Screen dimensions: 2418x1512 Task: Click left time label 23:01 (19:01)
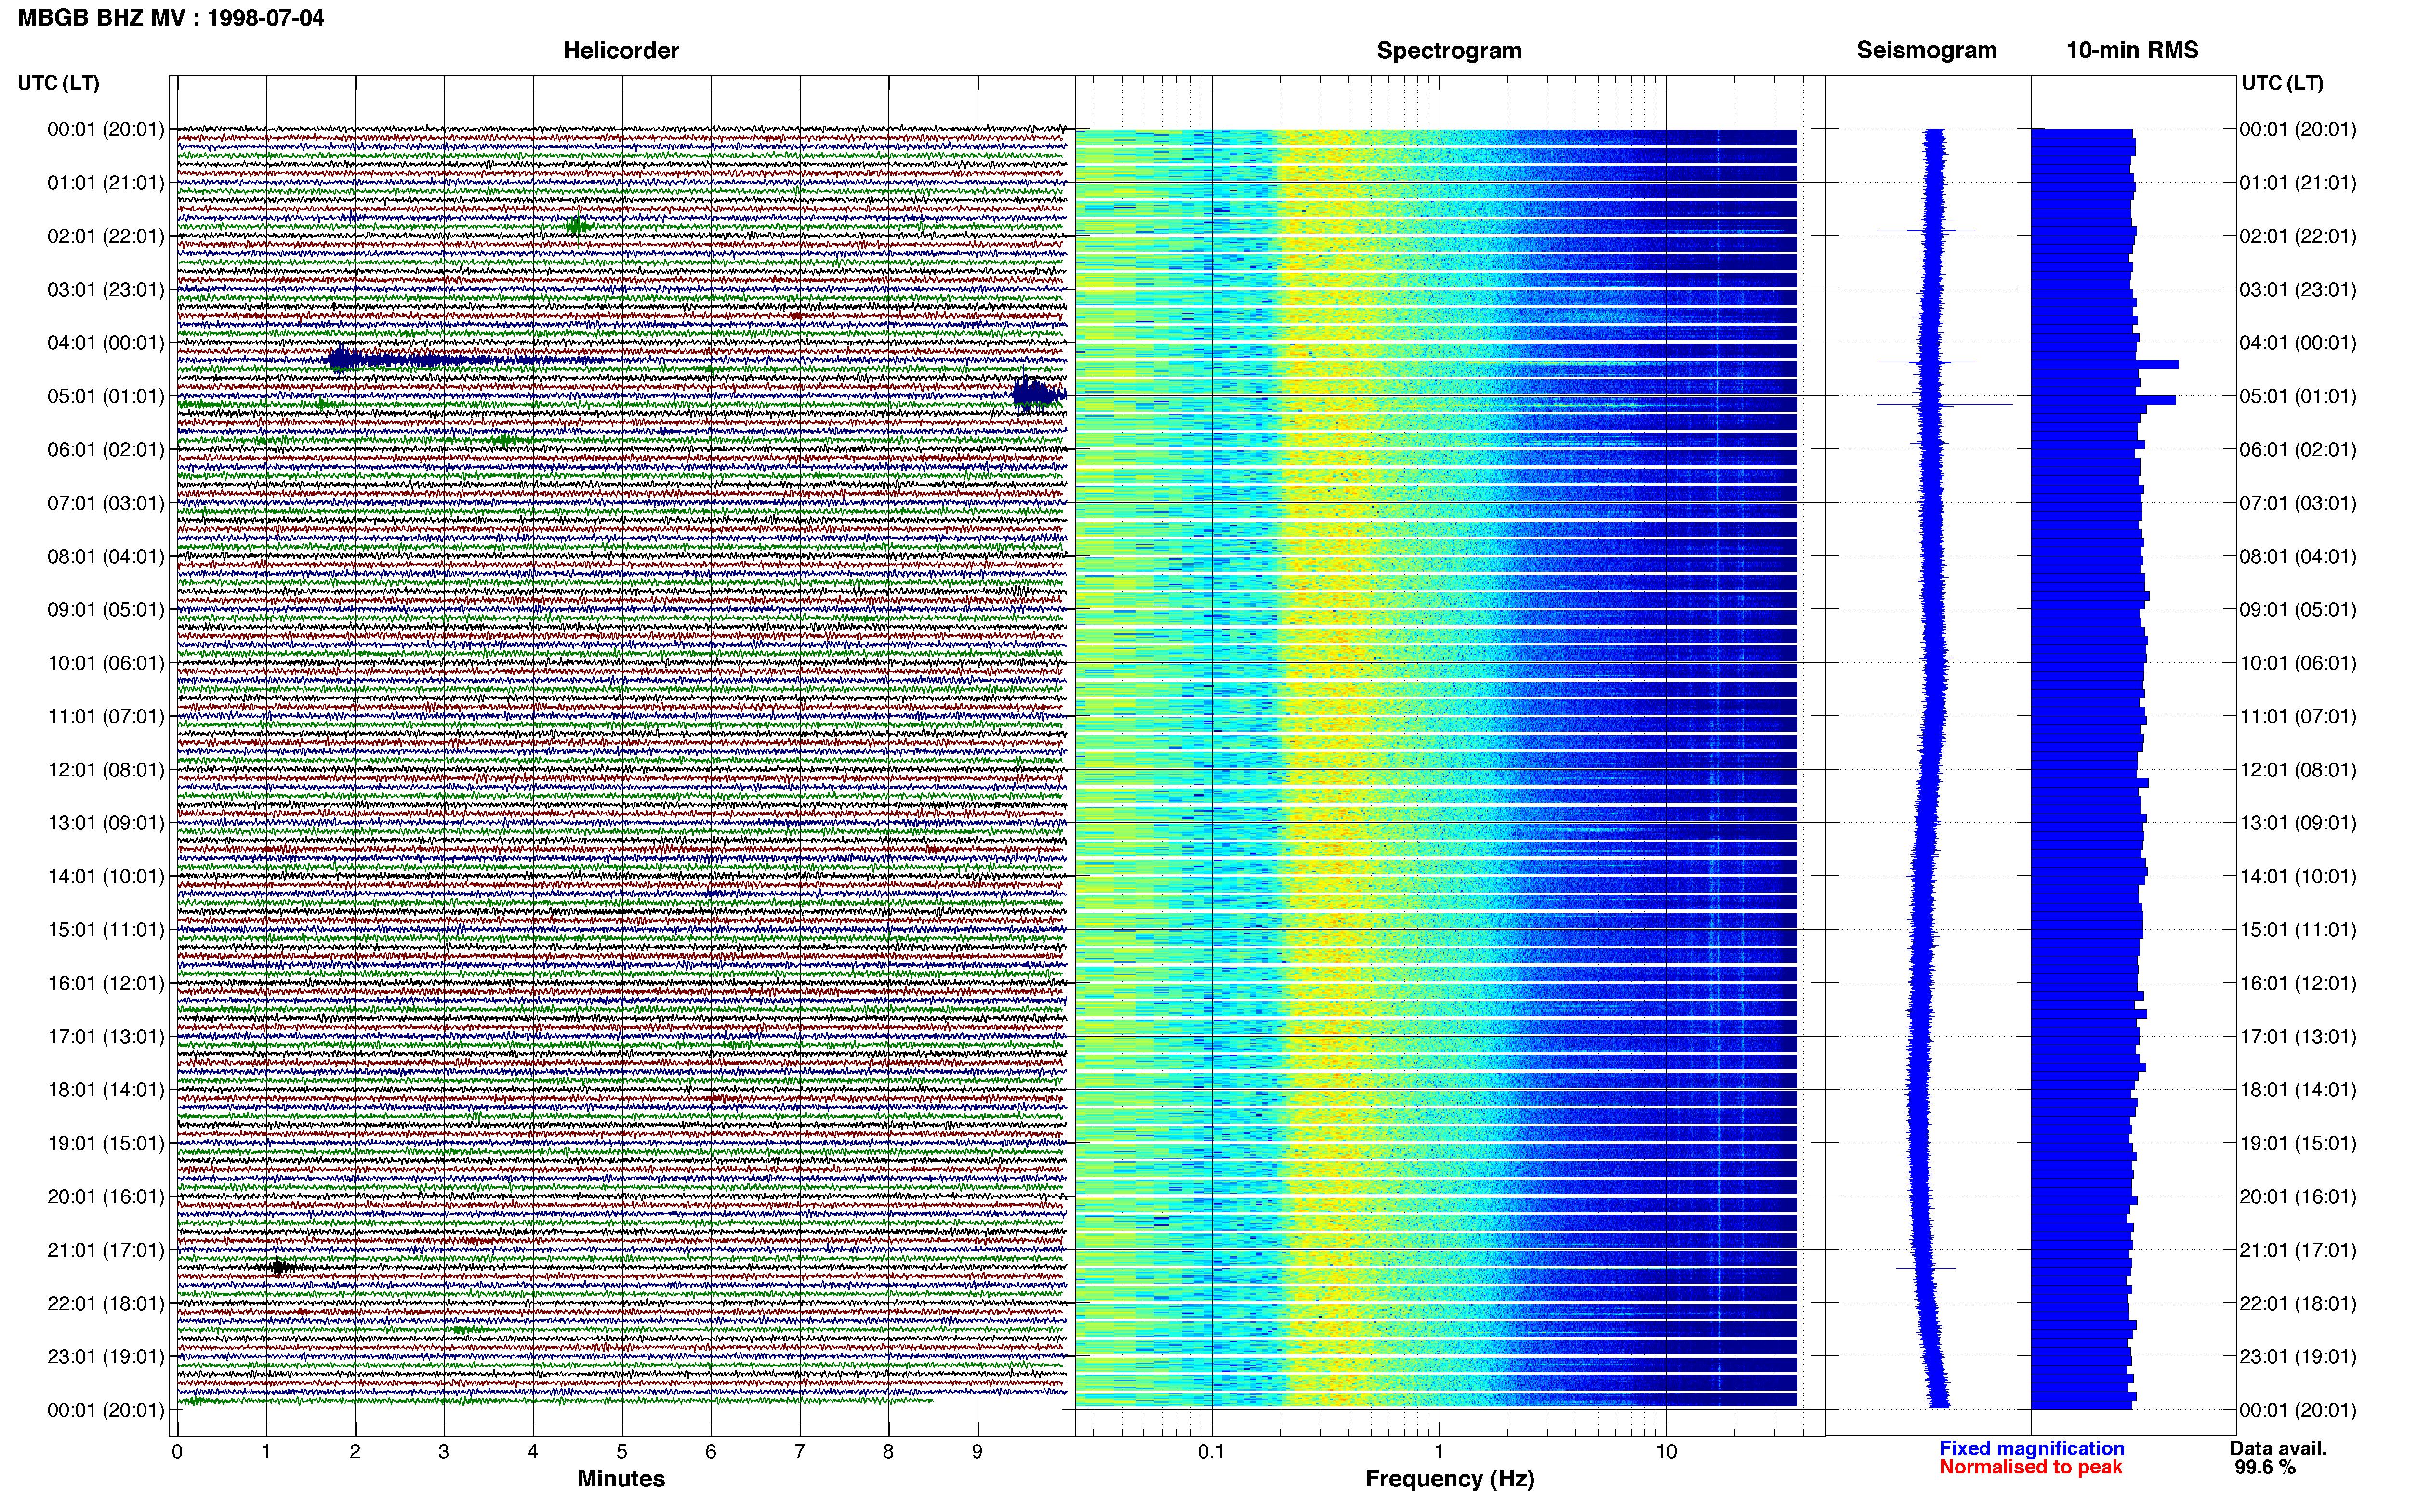(106, 1357)
